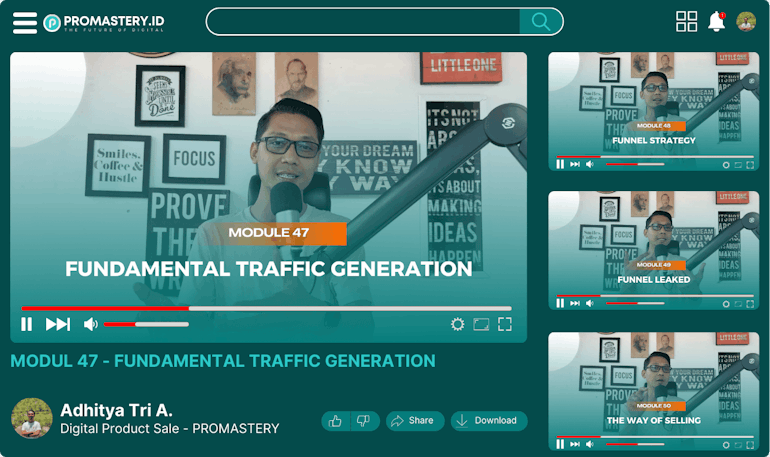Click the Download button
This screenshot has height=457, width=770.
pyautogui.click(x=488, y=421)
